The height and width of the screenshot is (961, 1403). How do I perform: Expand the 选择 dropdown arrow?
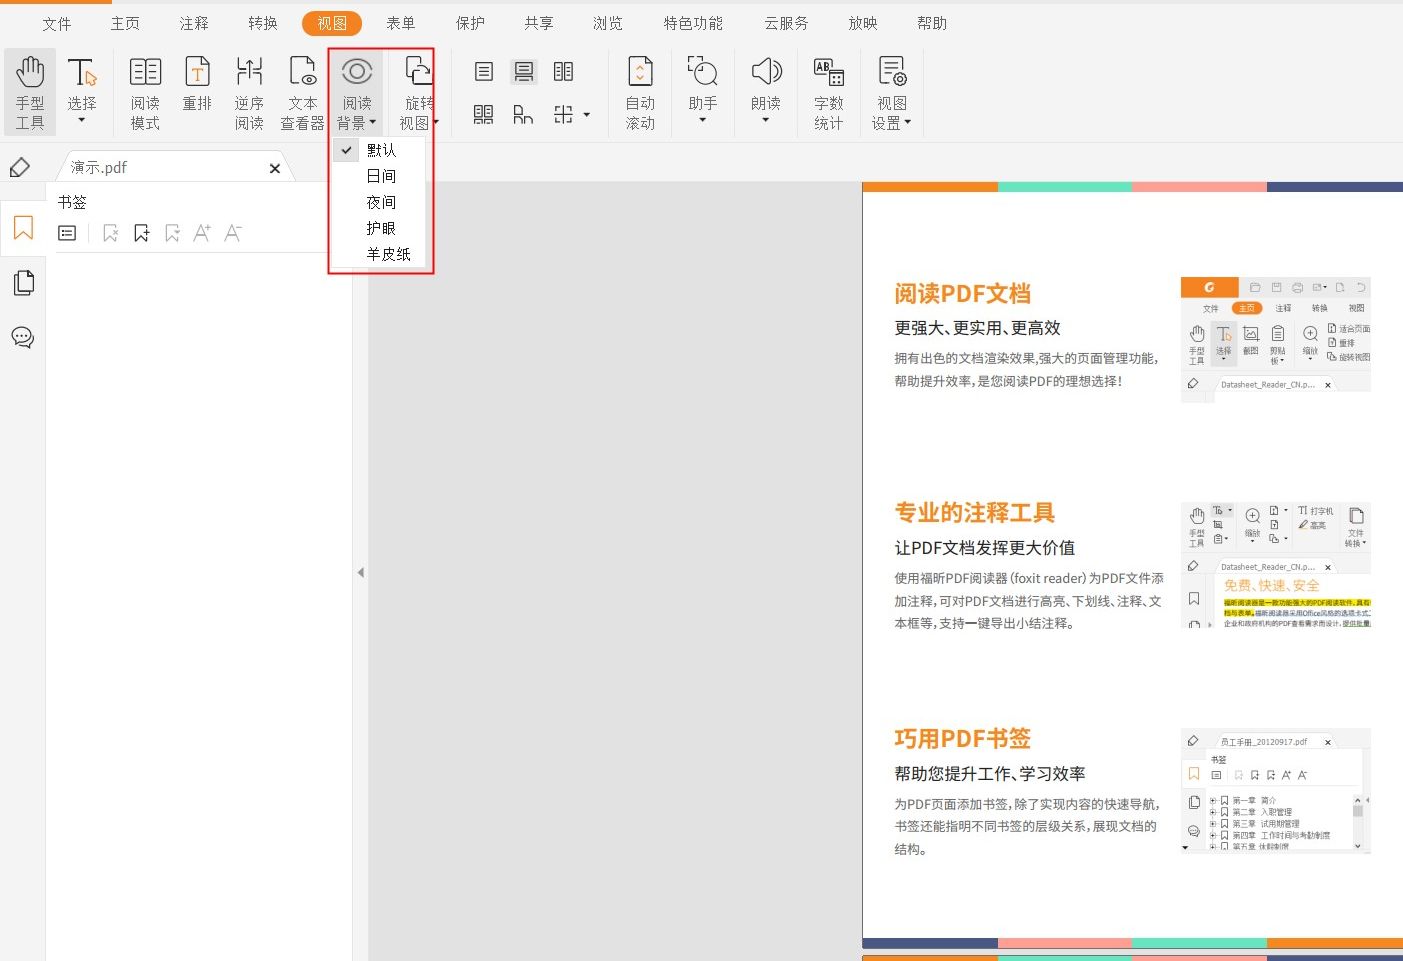(x=82, y=120)
